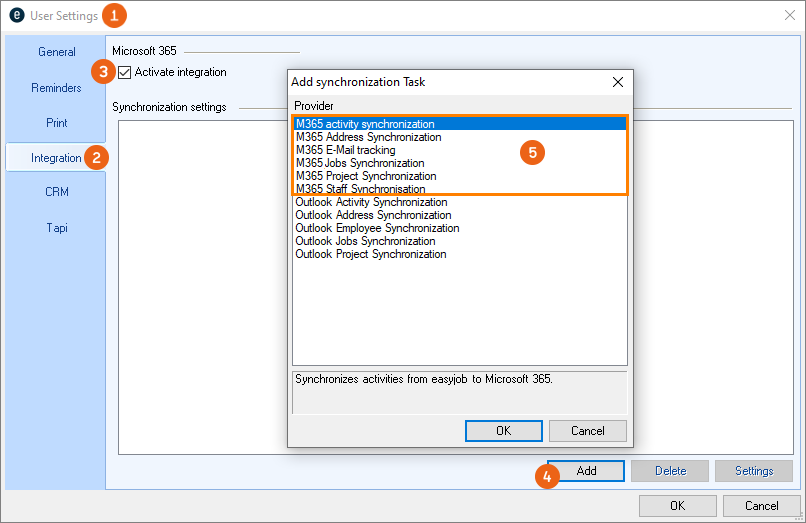Image resolution: width=806 pixels, height=523 pixels.
Task: Confirm with OK in Add synchronization Task dialog
Action: (503, 431)
